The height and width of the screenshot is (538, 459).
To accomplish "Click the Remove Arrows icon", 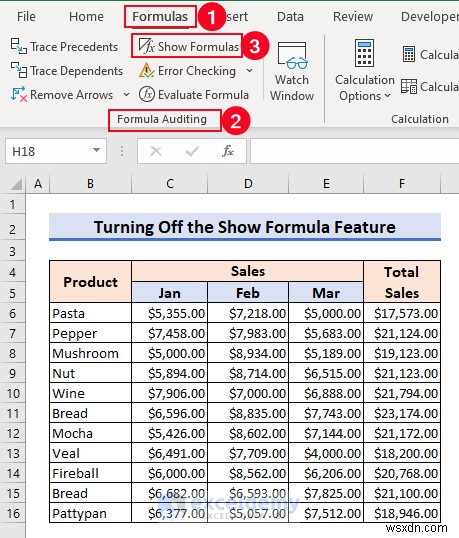I will coord(19,94).
